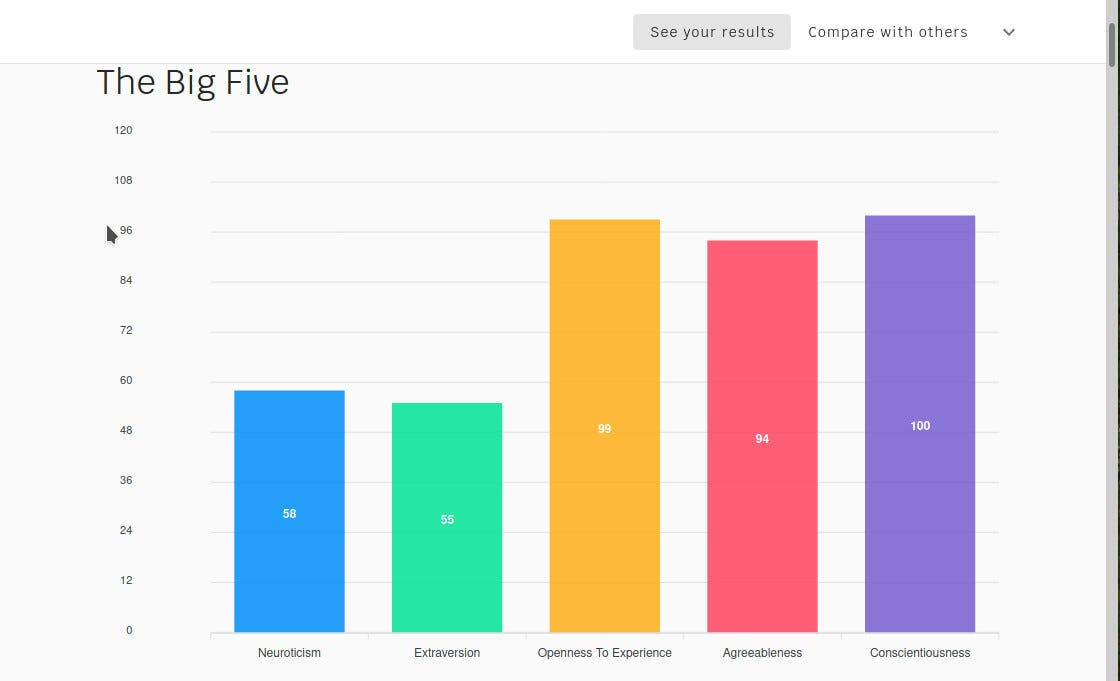Screen dimensions: 1120x681
Task: Click the 100 value inside purple bar
Action: pyautogui.click(x=920, y=426)
